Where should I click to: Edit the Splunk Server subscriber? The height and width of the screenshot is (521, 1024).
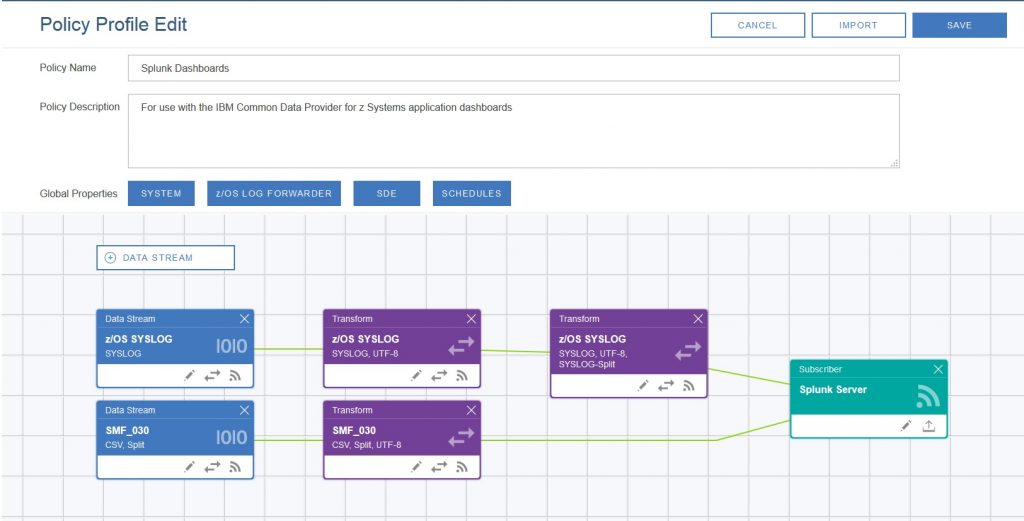pyautogui.click(x=906, y=426)
